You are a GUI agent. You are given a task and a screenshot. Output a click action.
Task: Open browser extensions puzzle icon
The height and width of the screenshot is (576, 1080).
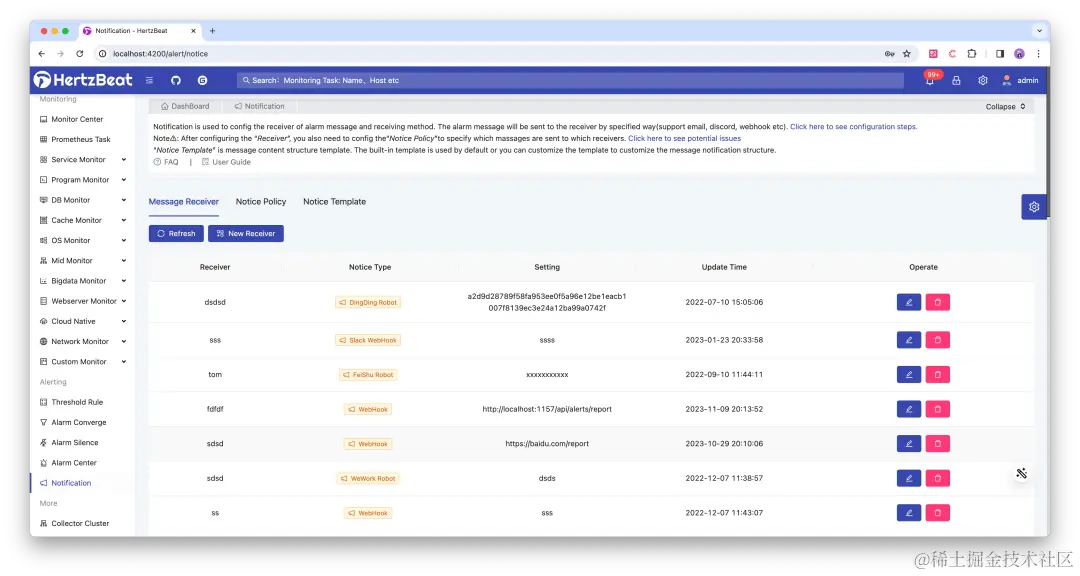(972, 54)
